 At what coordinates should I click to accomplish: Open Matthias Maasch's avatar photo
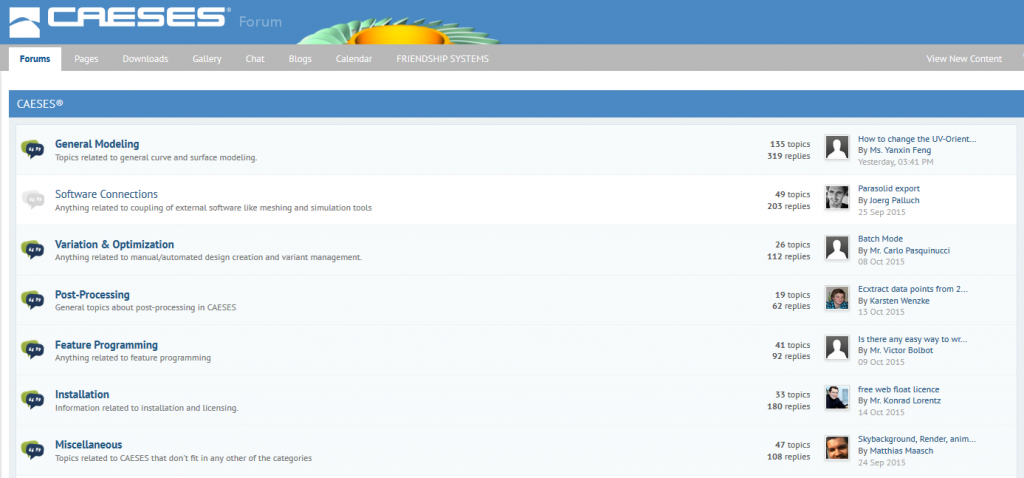point(837,447)
